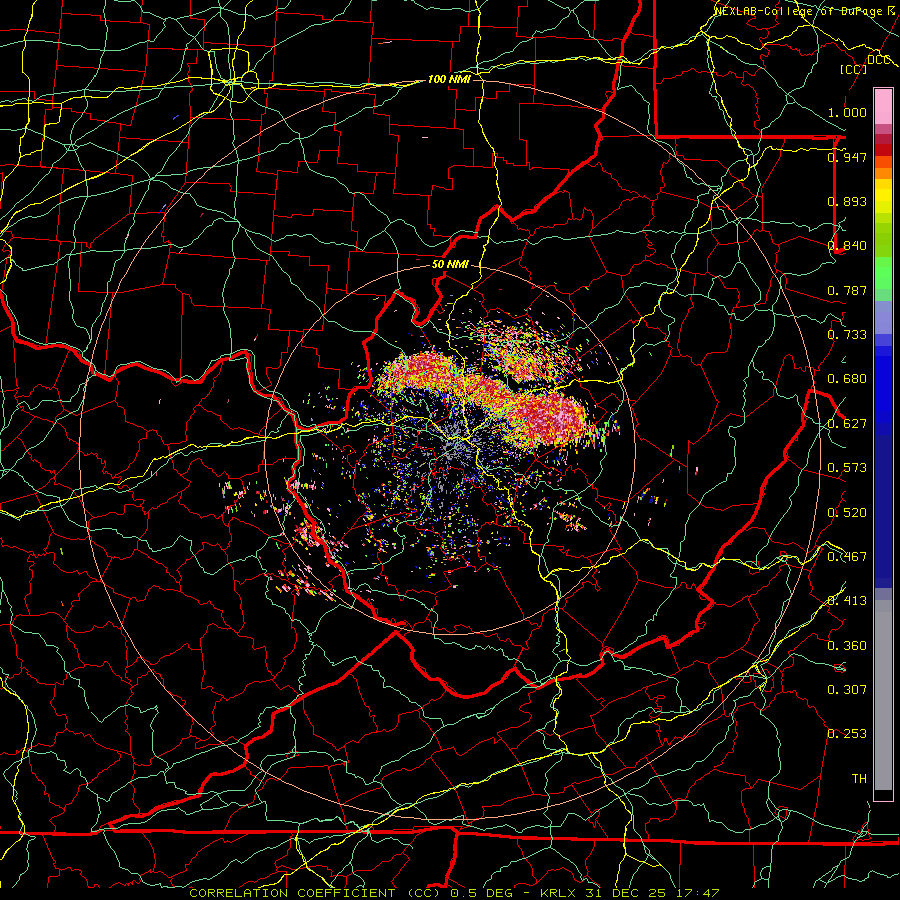Select the 0.467 color scale value

[x=847, y=557]
